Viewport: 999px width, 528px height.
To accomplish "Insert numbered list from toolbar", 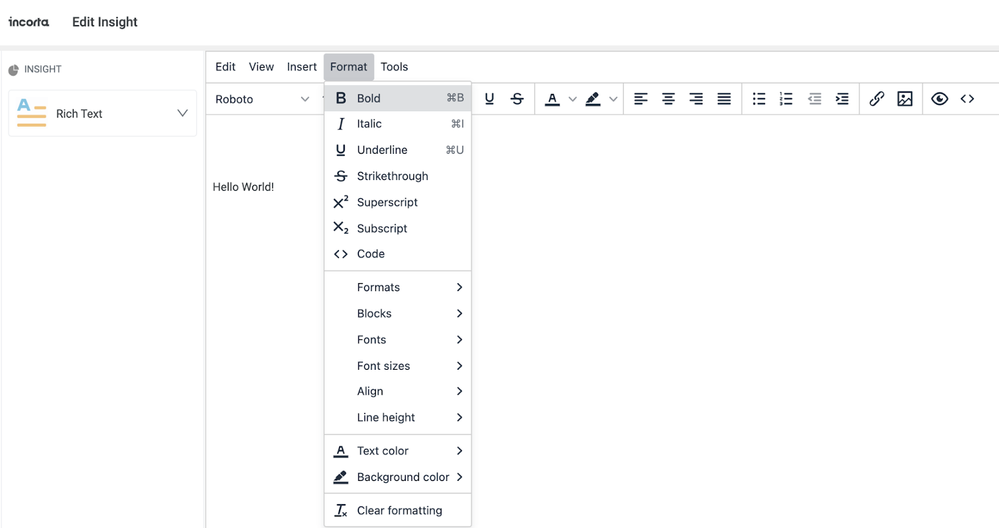I will (786, 99).
